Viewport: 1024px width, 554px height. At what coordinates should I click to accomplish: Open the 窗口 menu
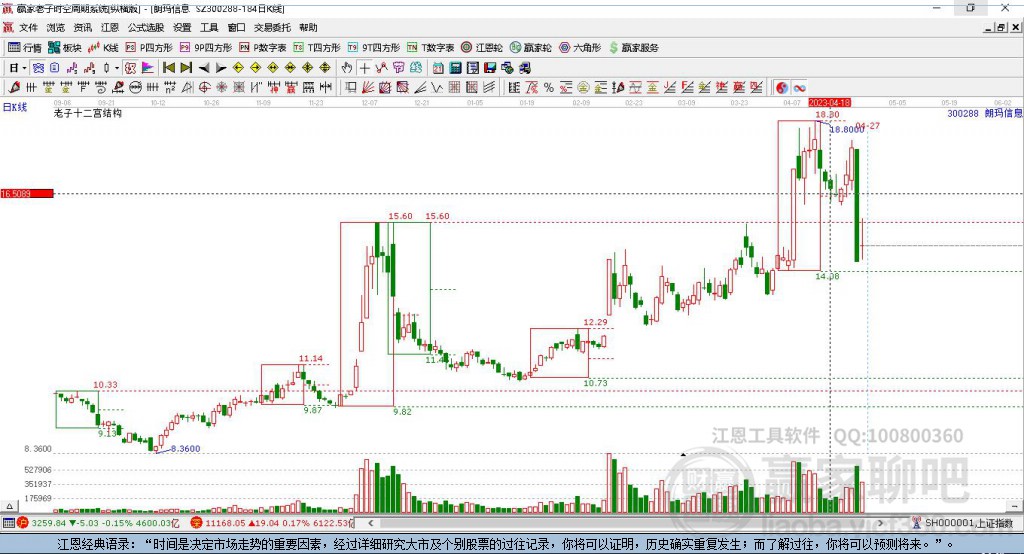tap(236, 27)
